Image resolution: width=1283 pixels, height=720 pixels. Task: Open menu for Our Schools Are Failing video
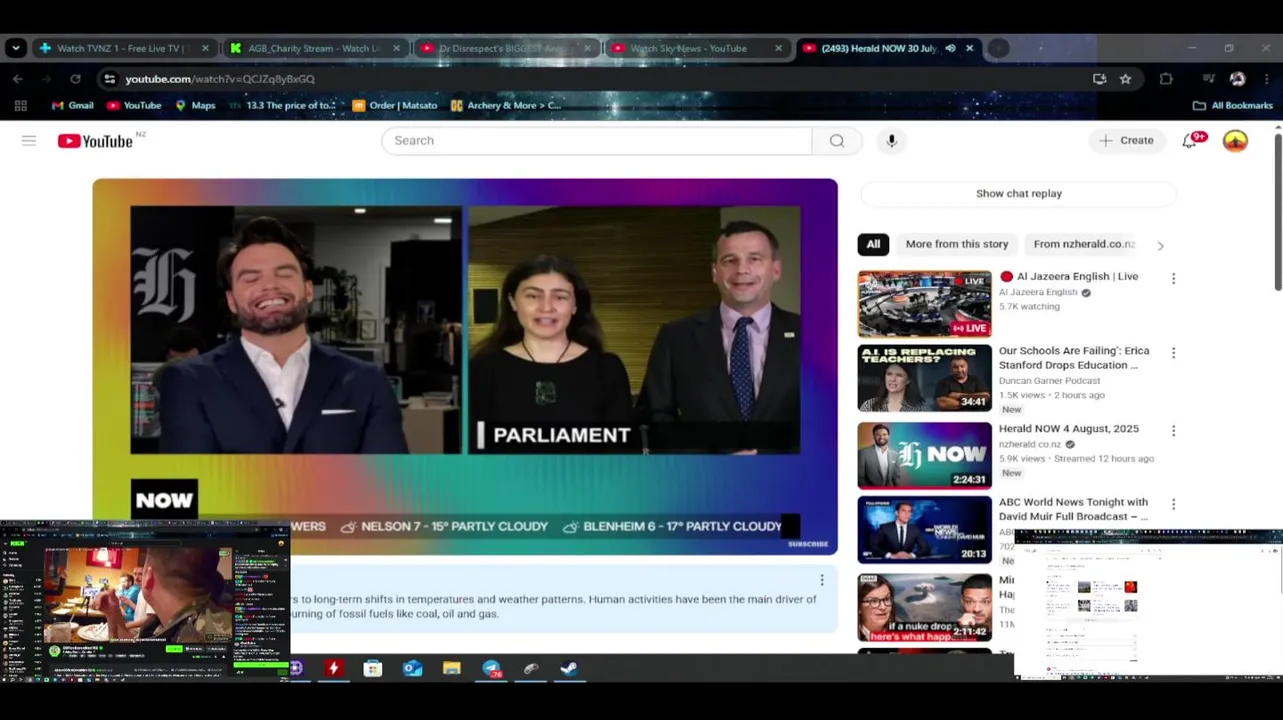point(1173,353)
